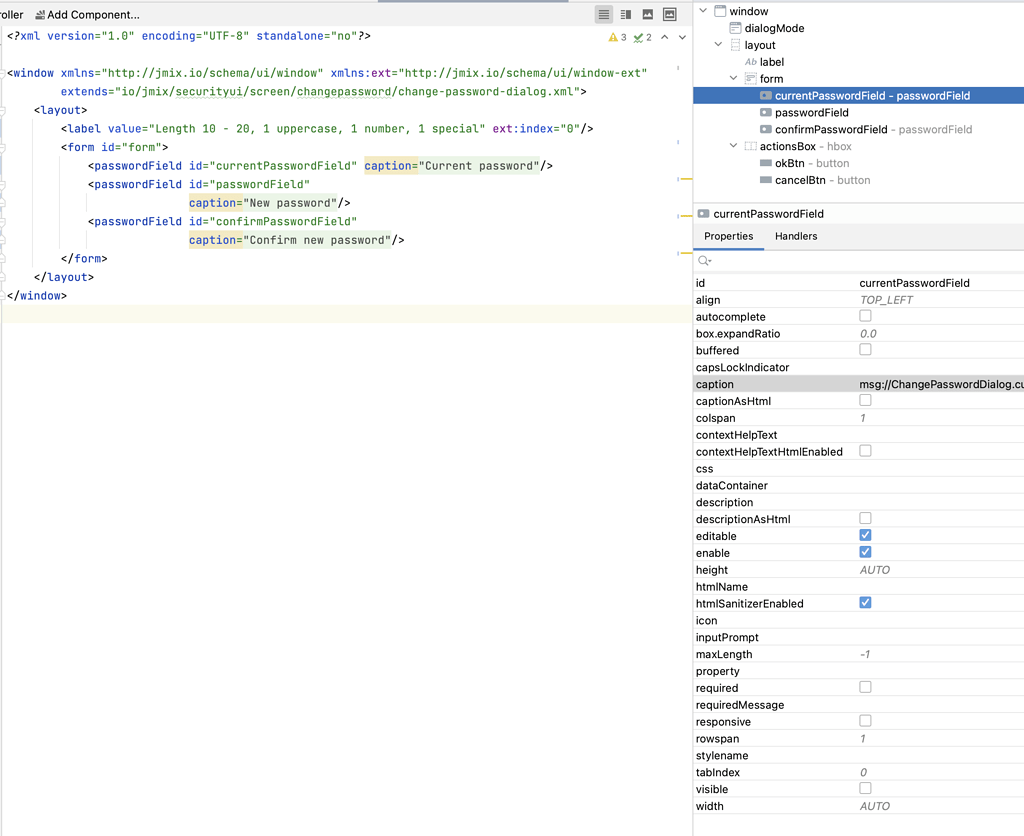Select the split editor and canvas view icon
Image resolution: width=1024 pixels, height=836 pixels.
tap(625, 13)
